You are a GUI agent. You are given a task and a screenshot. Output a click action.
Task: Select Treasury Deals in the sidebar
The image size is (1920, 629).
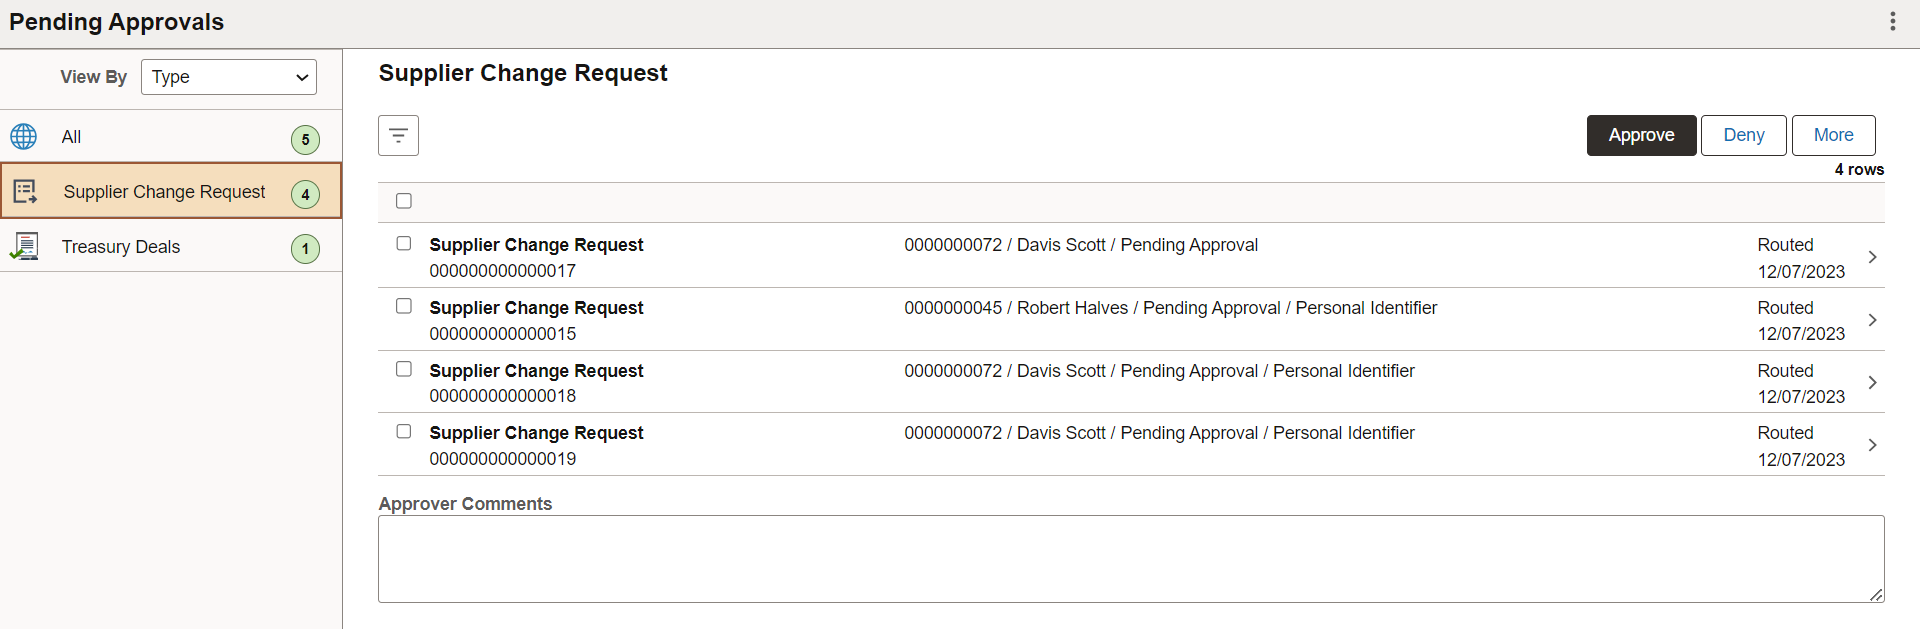pyautogui.click(x=121, y=246)
